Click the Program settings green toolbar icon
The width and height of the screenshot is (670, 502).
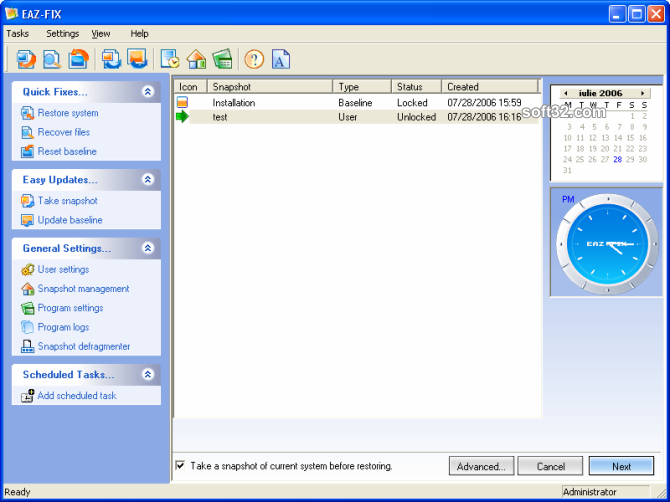tap(222, 59)
